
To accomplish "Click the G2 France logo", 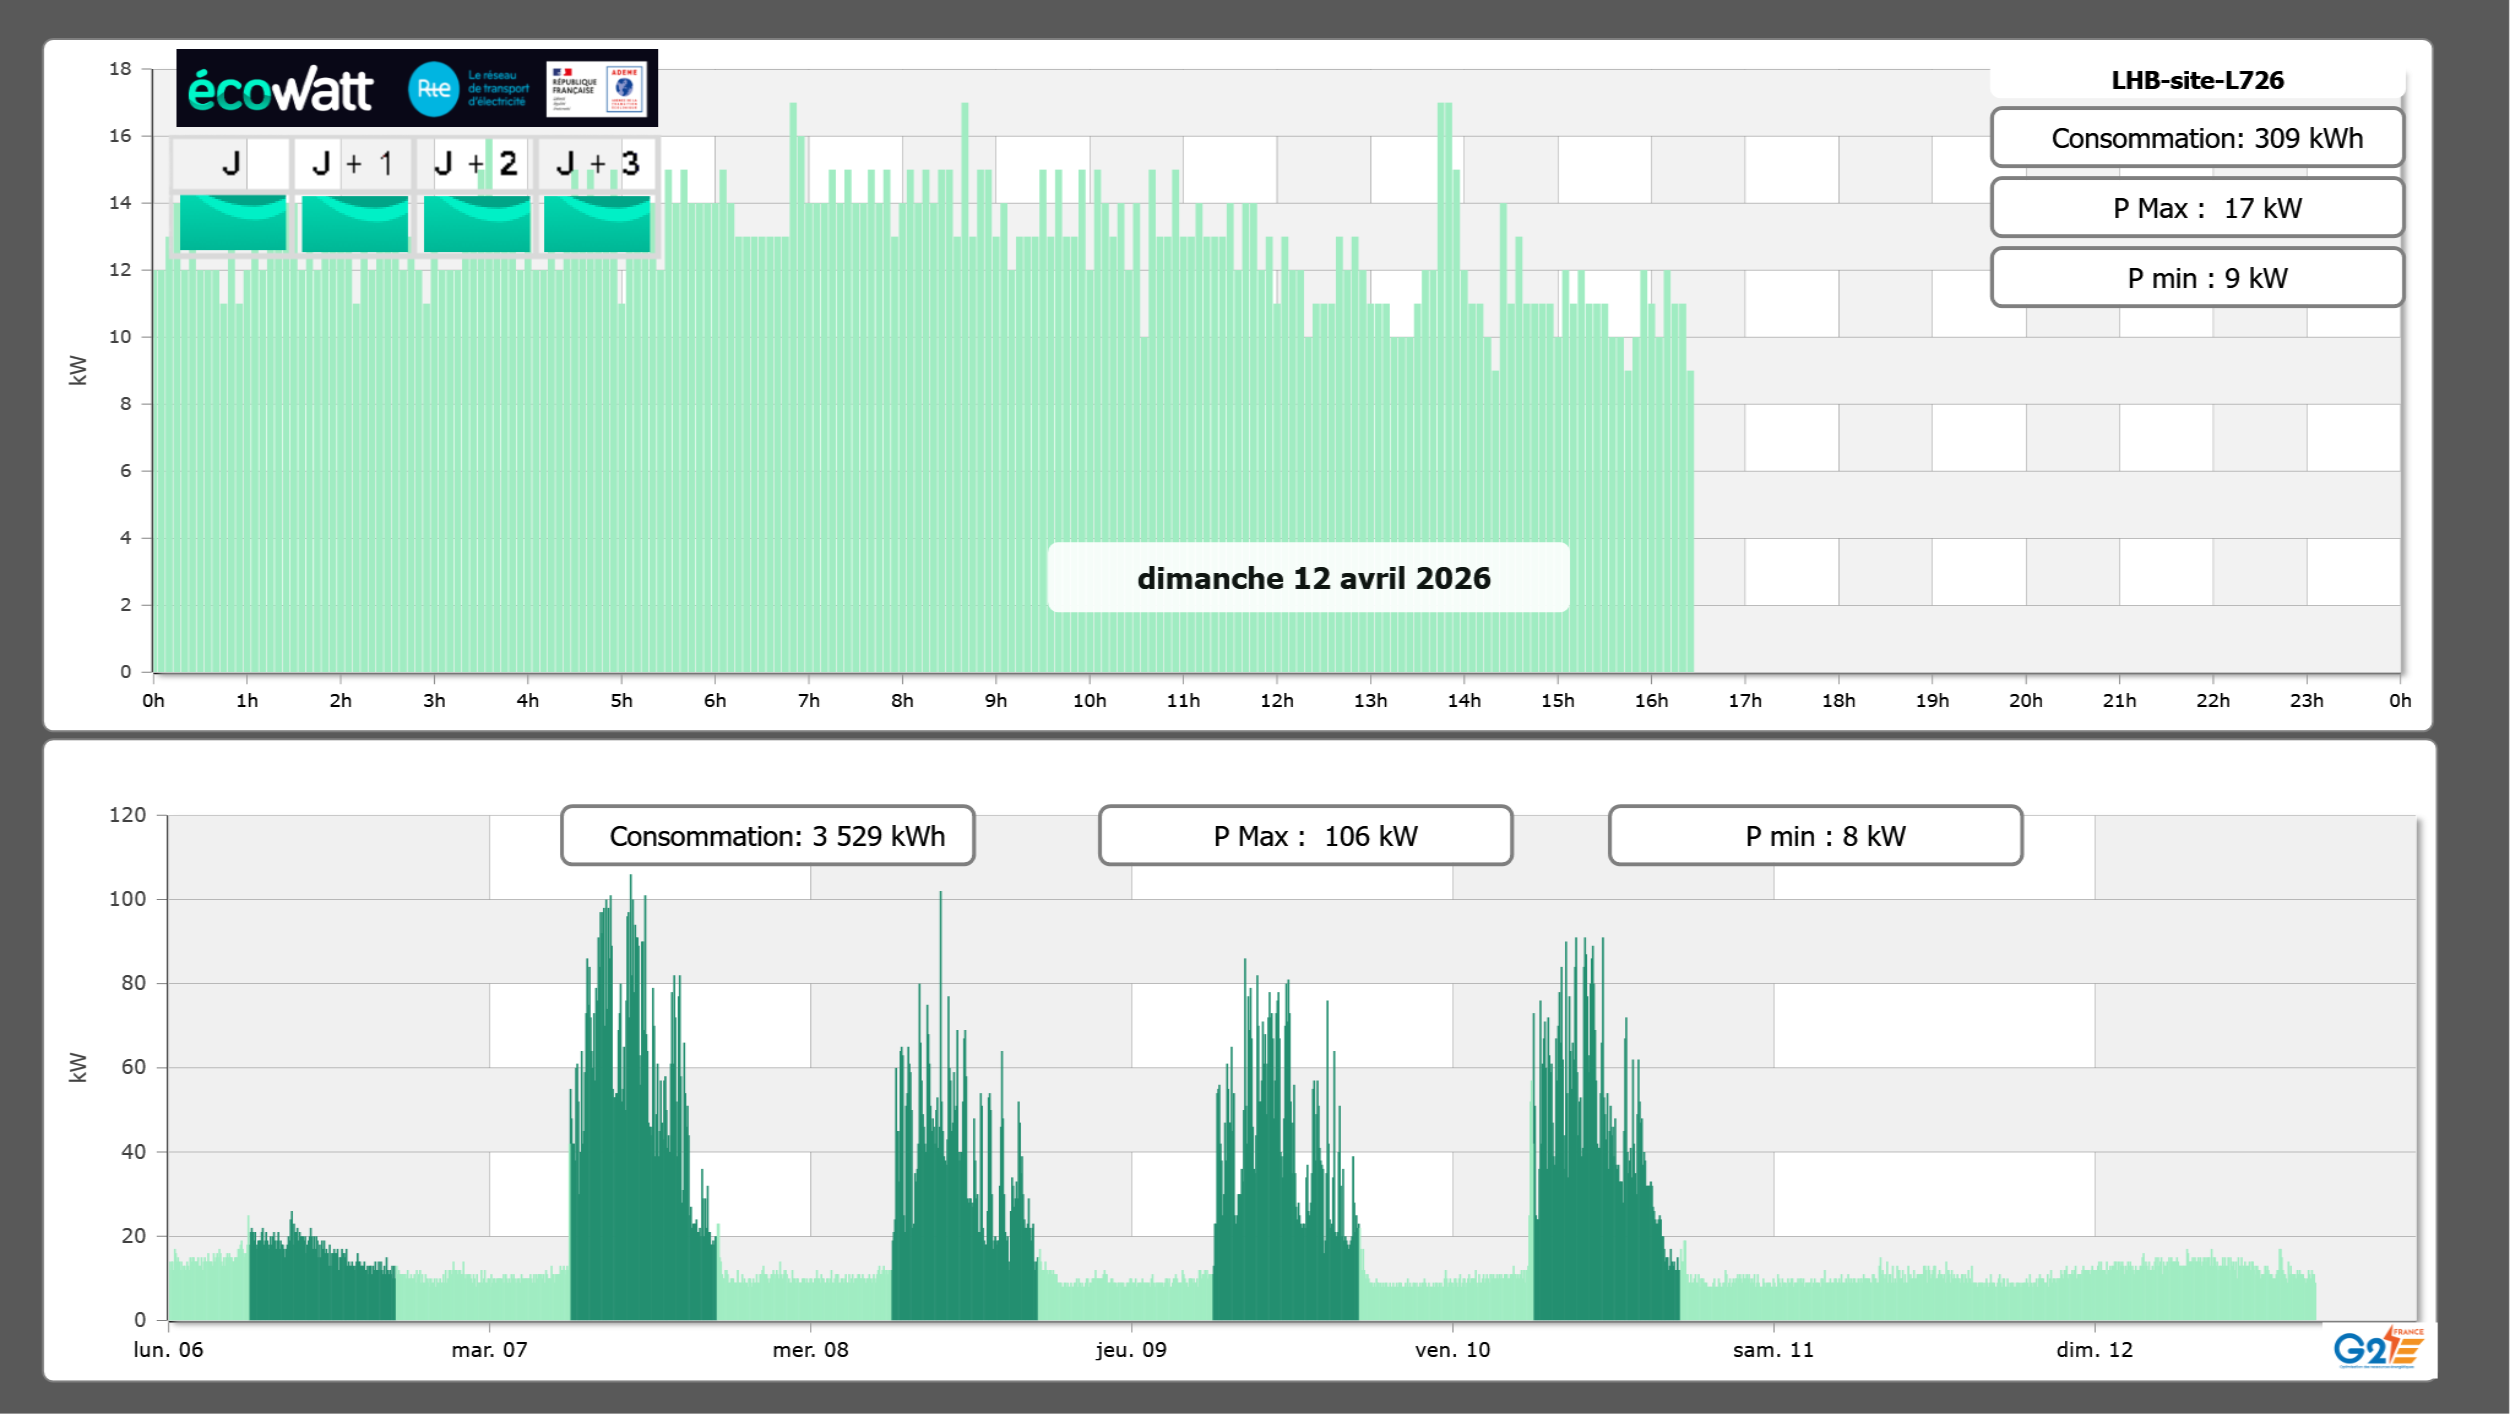I will pyautogui.click(x=2377, y=1348).
